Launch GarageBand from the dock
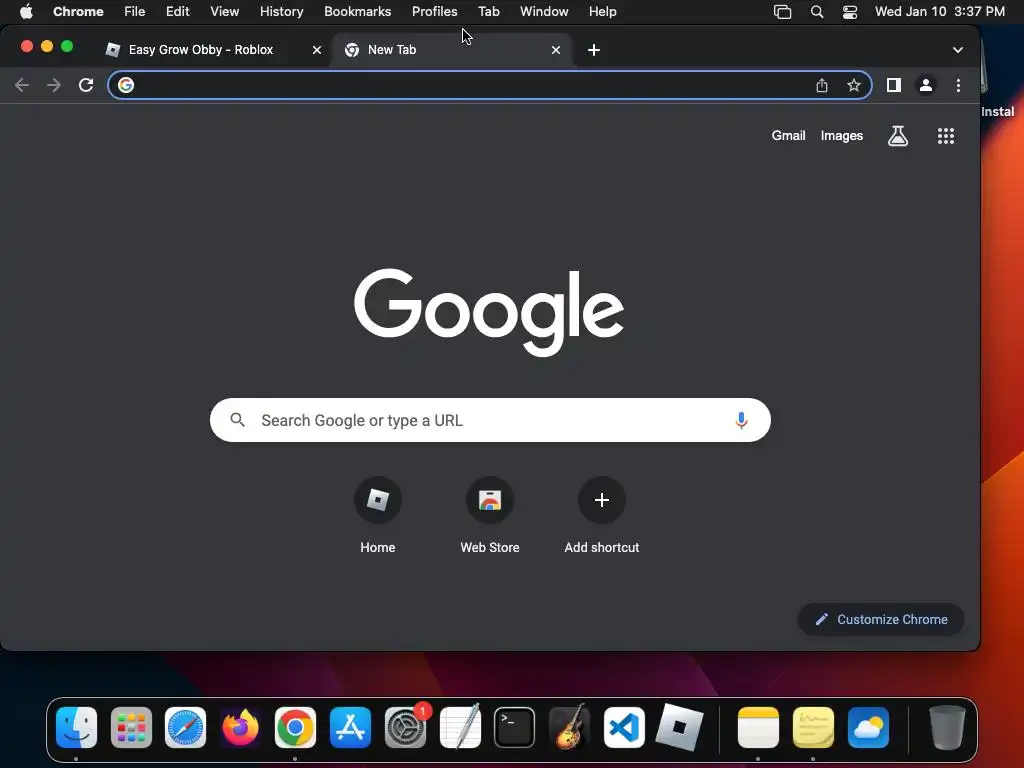Viewport: 1024px width, 768px height. coord(569,727)
